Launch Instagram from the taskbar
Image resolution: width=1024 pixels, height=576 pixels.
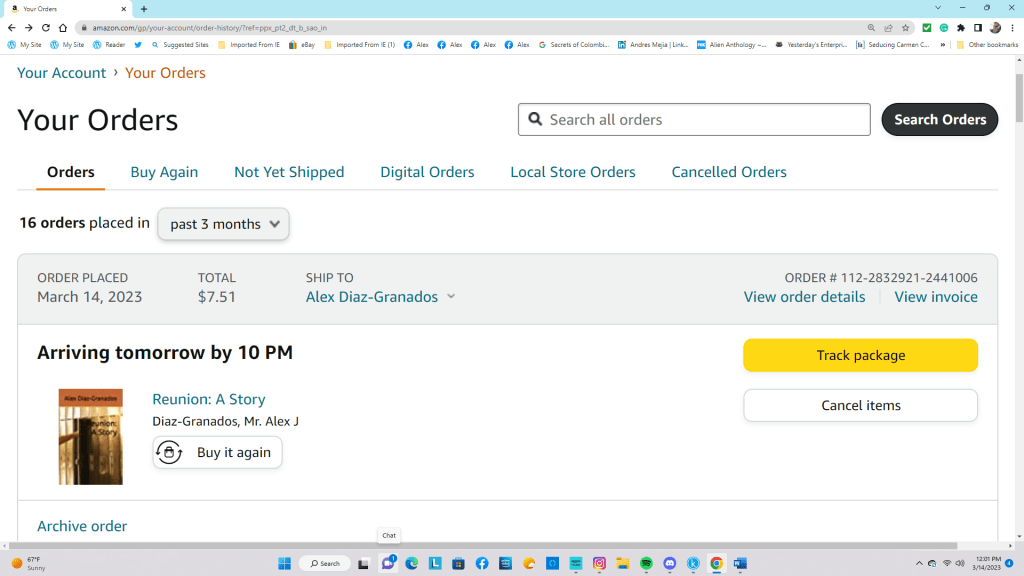tap(599, 563)
